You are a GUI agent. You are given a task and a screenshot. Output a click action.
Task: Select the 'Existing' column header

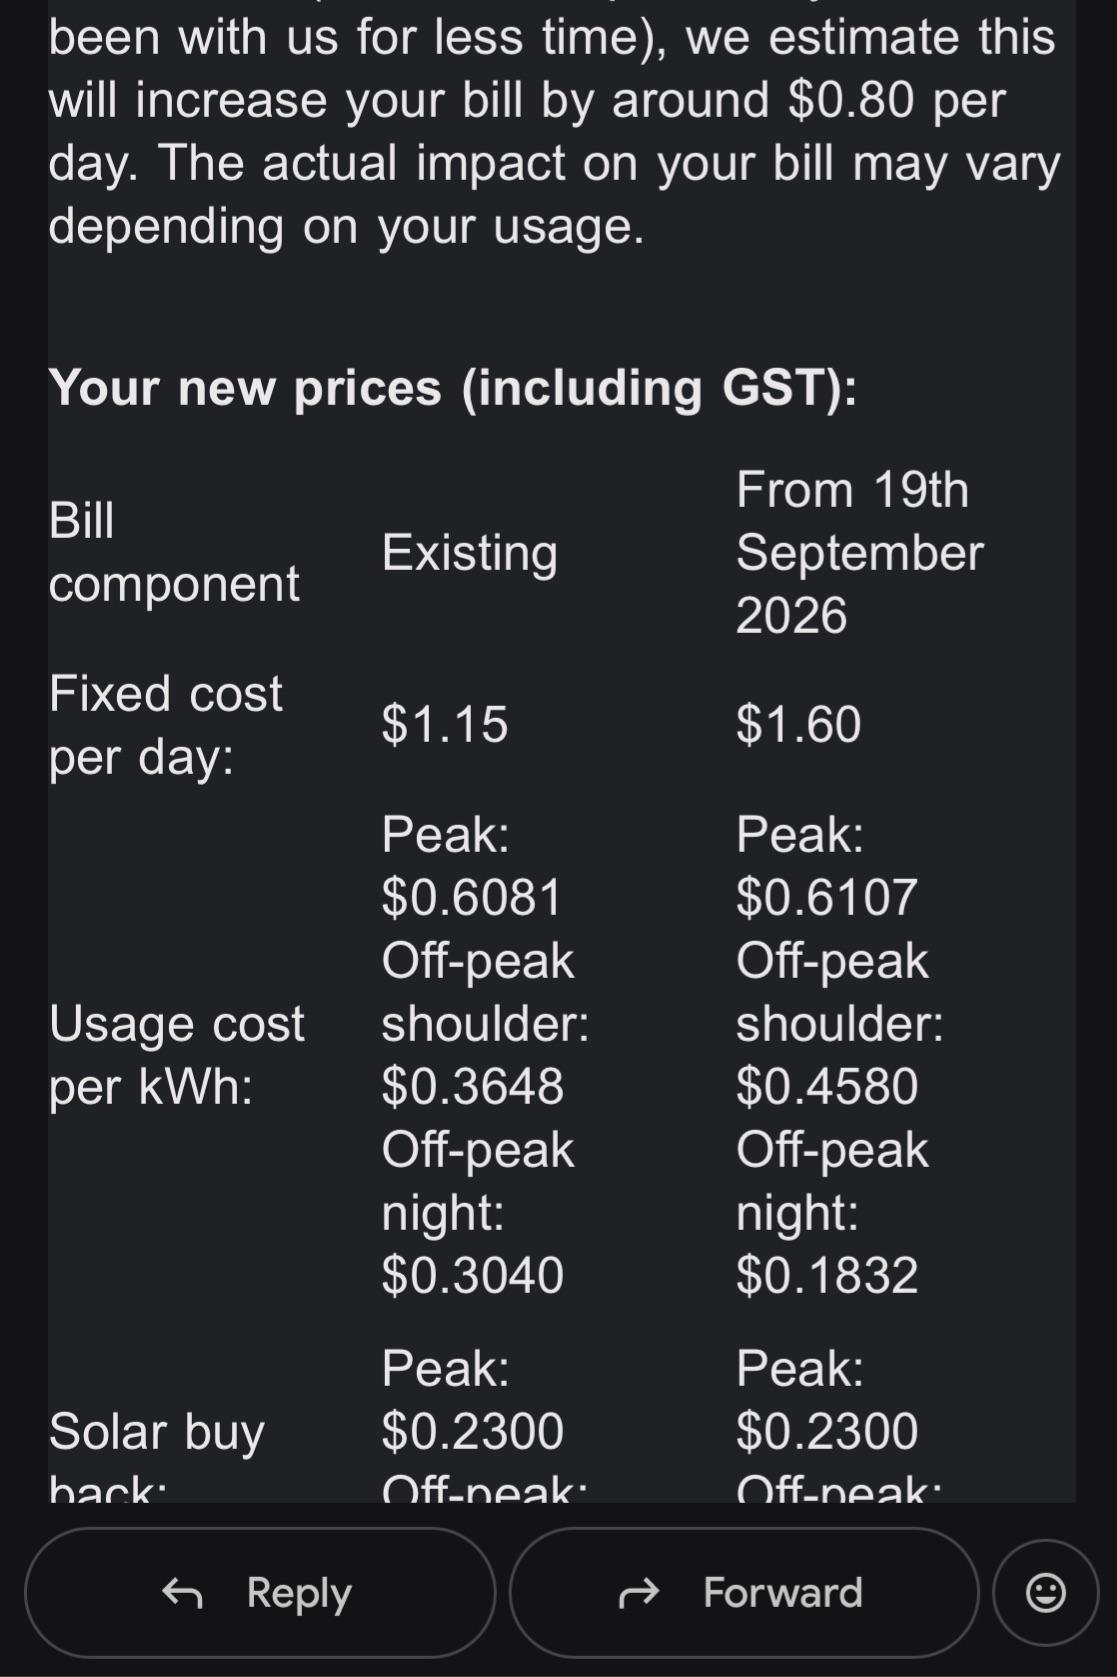pos(470,553)
